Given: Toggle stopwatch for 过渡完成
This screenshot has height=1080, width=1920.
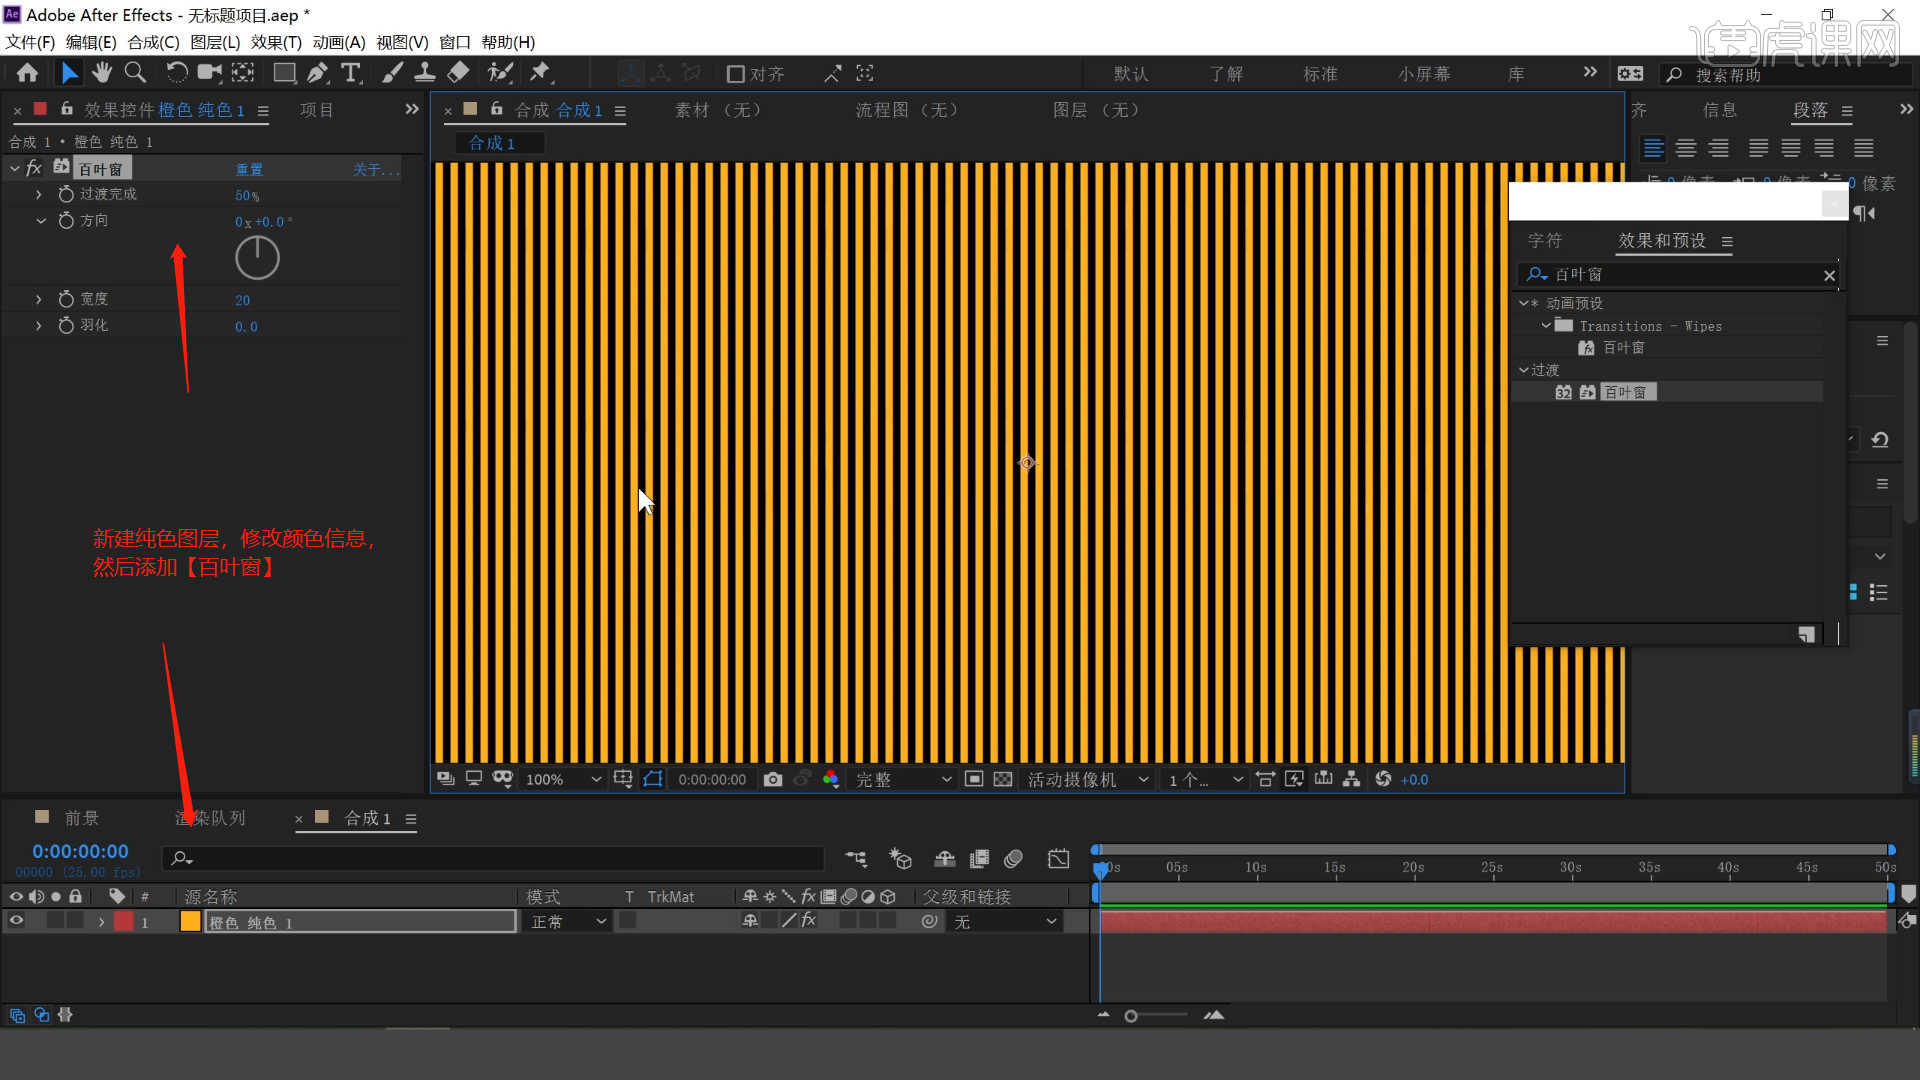Looking at the screenshot, I should pos(66,194).
